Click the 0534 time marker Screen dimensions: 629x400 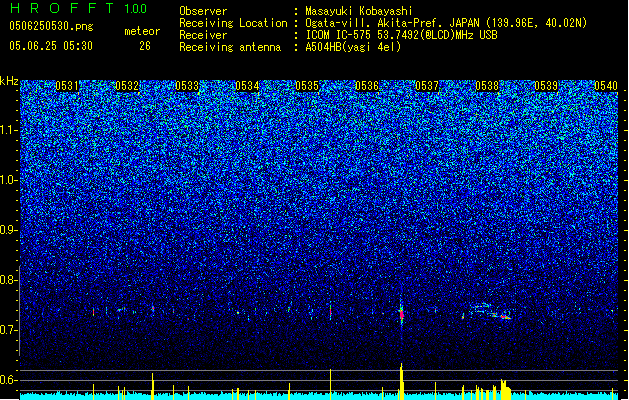pyautogui.click(x=247, y=86)
